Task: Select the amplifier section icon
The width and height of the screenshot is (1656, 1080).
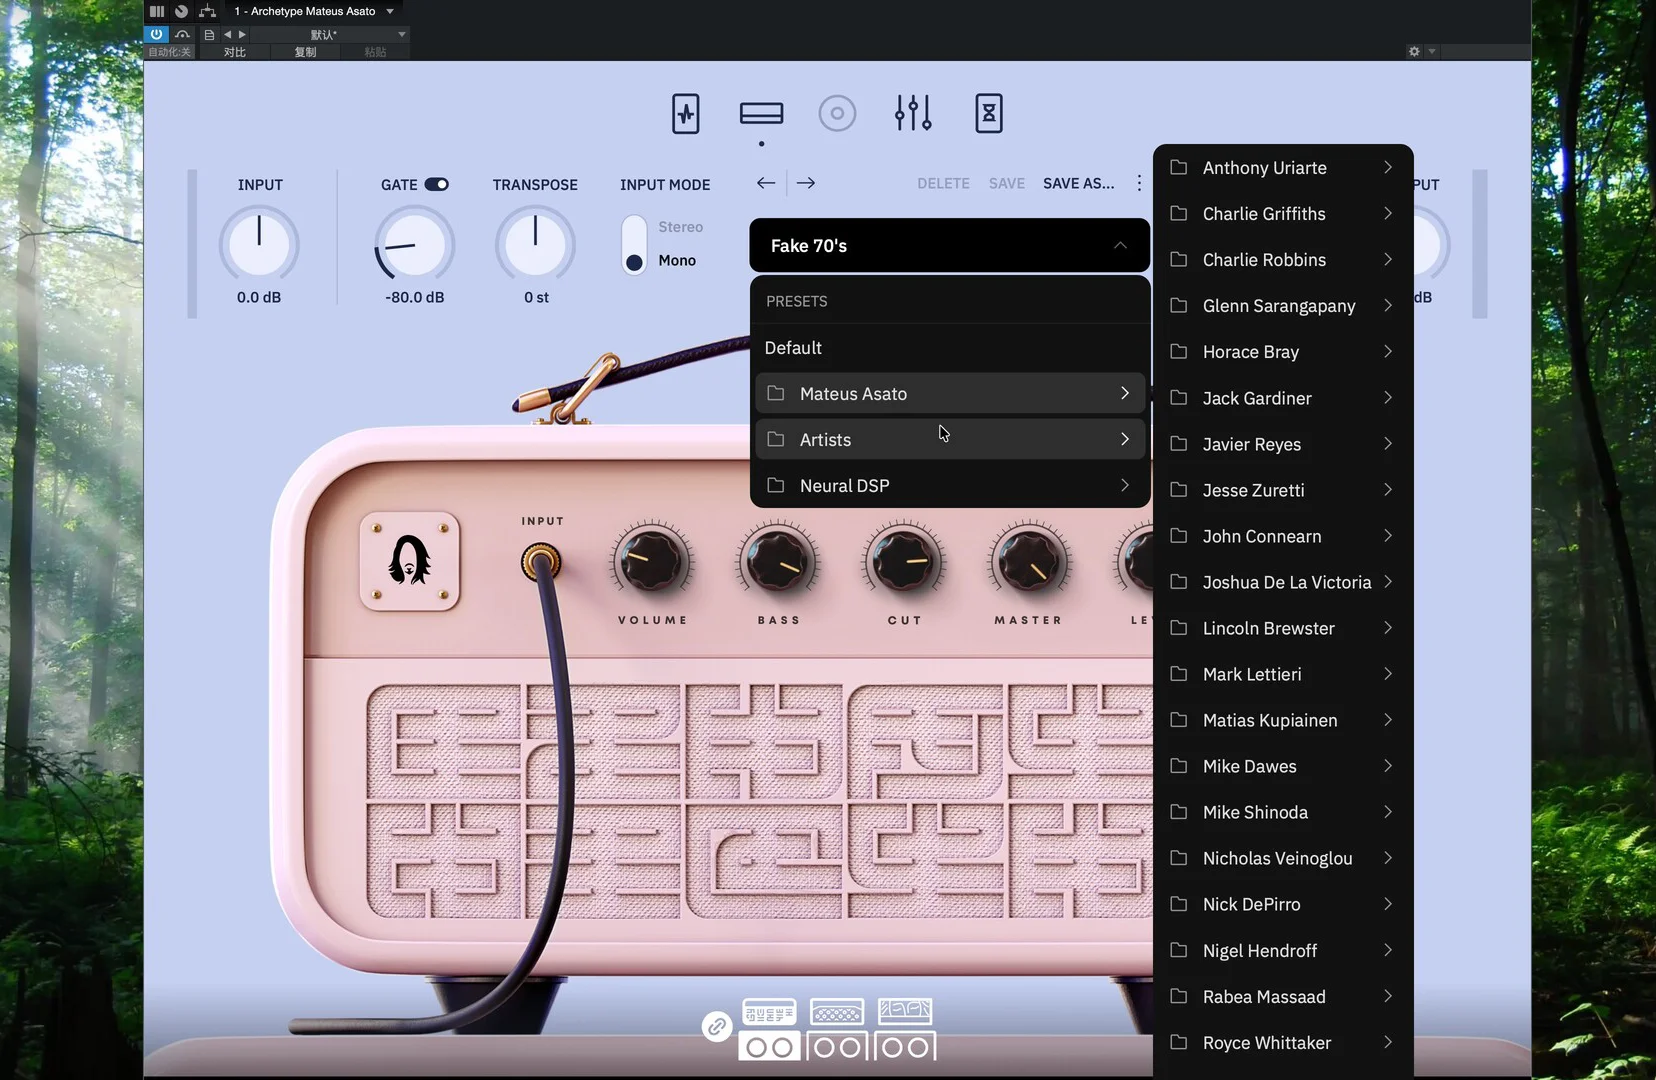Action: click(761, 114)
